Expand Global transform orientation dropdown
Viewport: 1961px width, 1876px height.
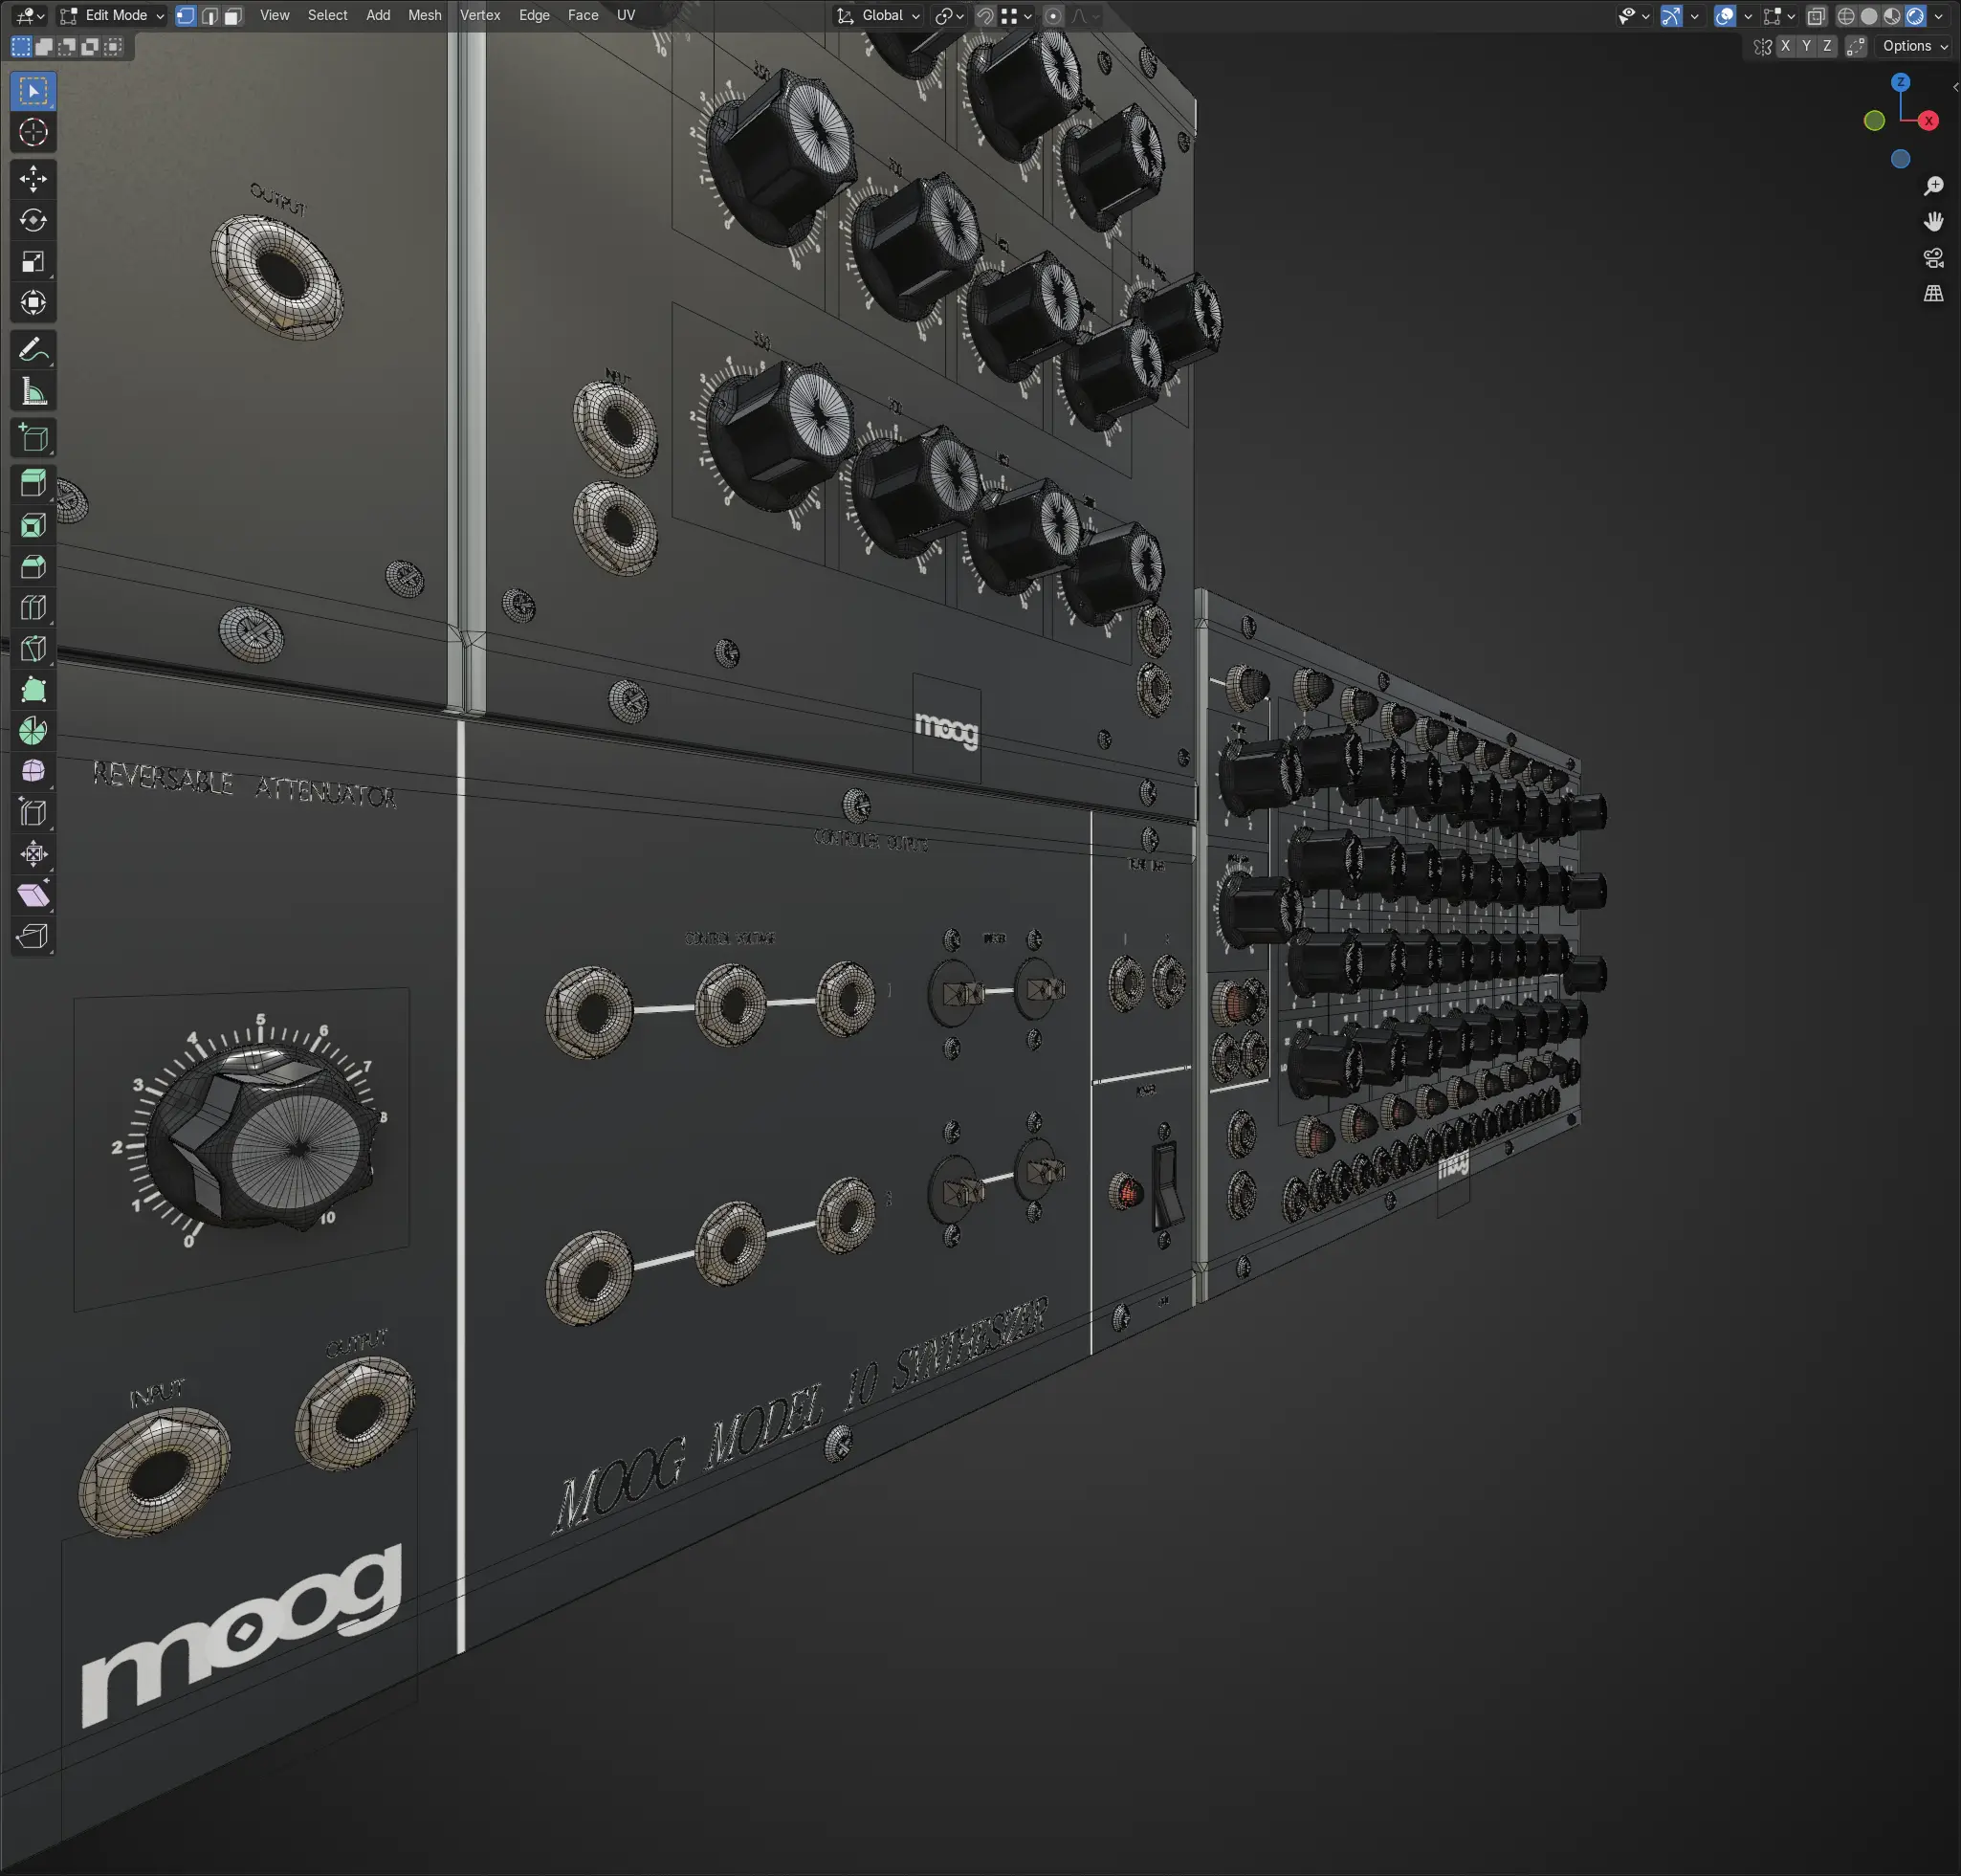tap(880, 16)
